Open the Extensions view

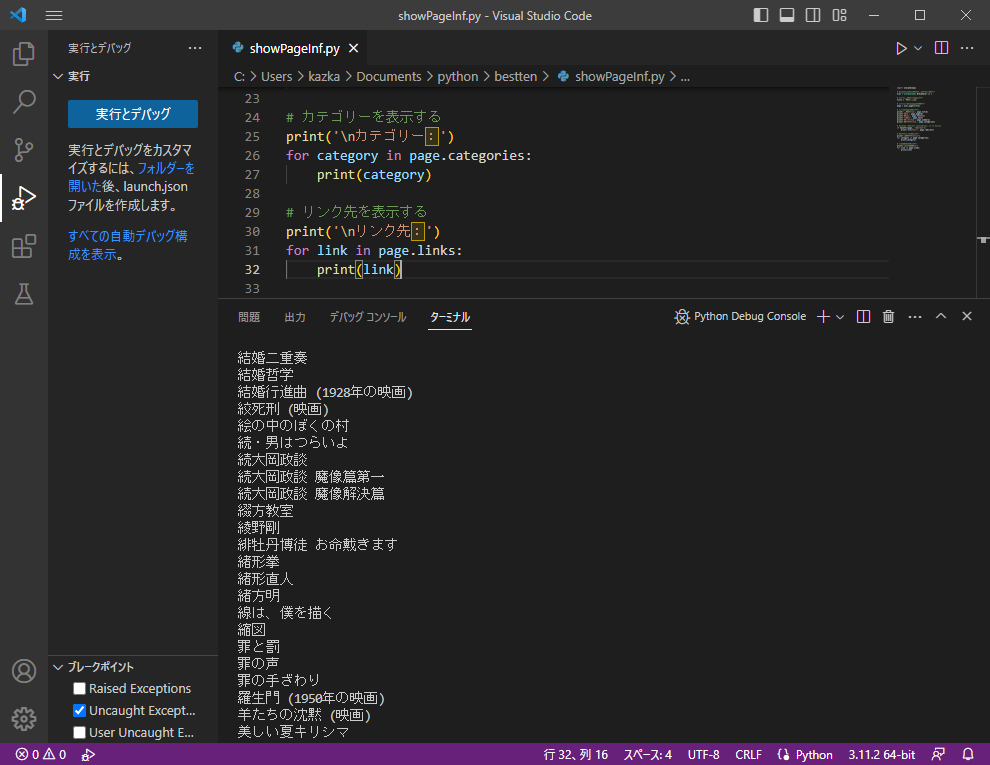[x=24, y=246]
